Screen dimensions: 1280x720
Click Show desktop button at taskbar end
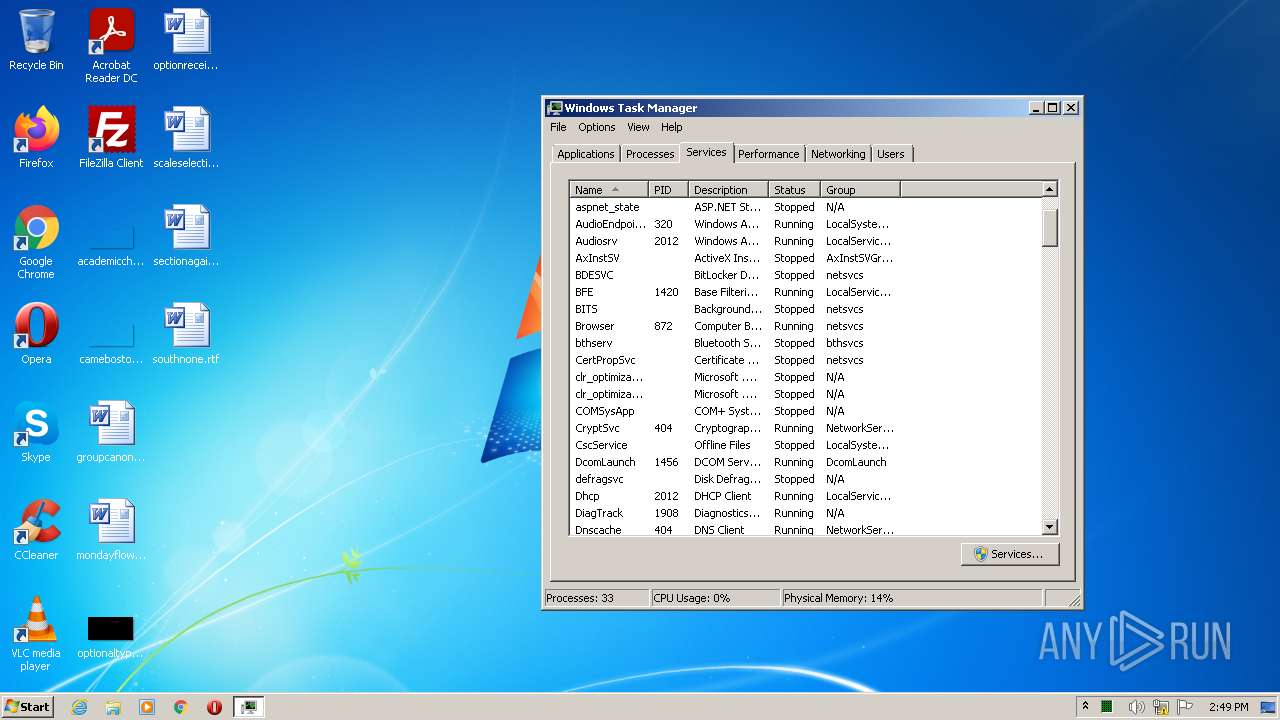click(x=1270, y=707)
